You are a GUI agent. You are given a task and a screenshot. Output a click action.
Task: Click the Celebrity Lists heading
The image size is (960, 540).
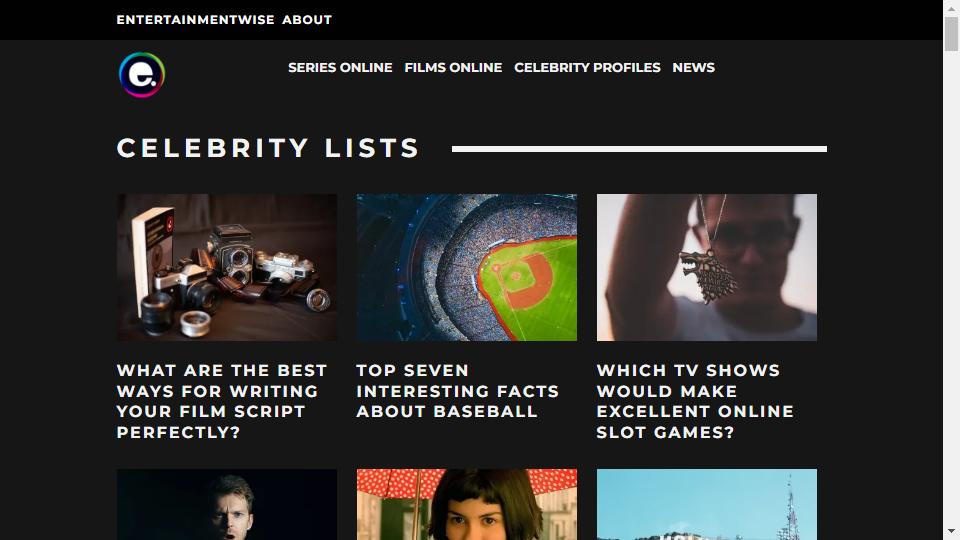[x=268, y=148]
